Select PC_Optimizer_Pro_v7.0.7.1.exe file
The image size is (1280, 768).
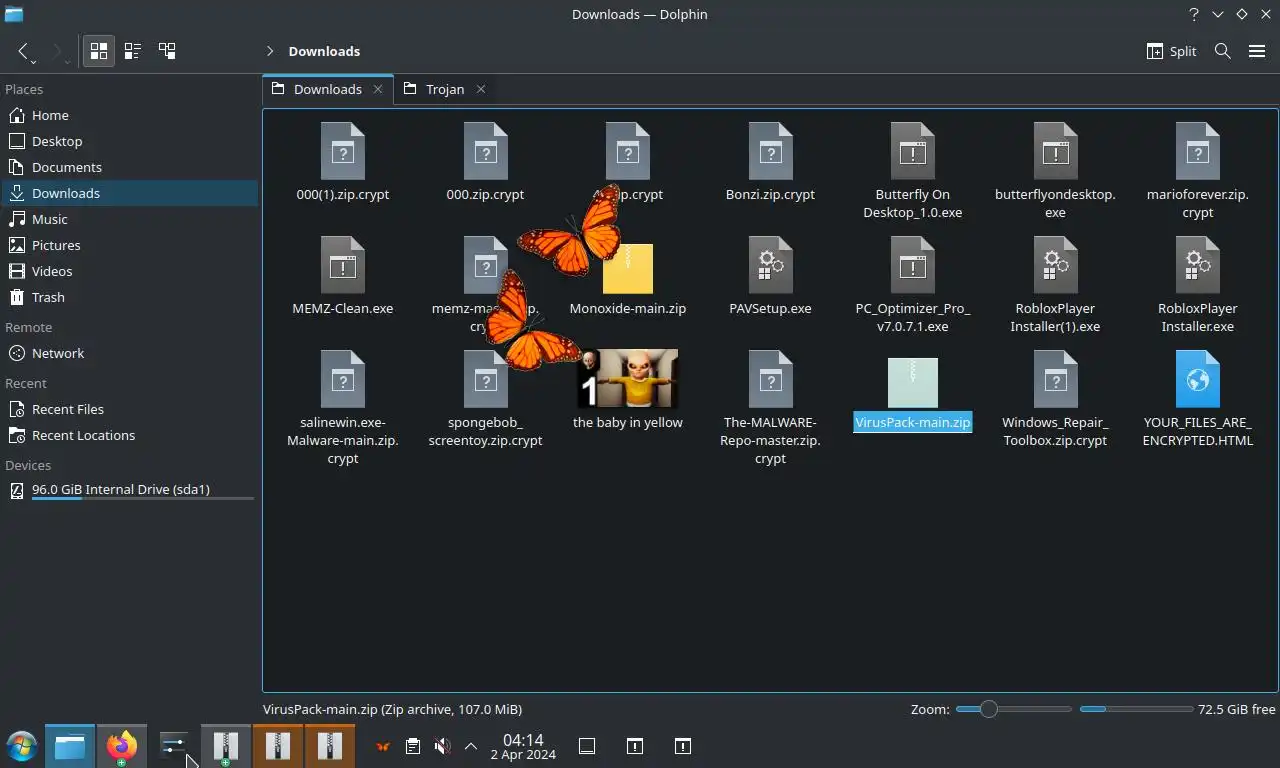[912, 284]
